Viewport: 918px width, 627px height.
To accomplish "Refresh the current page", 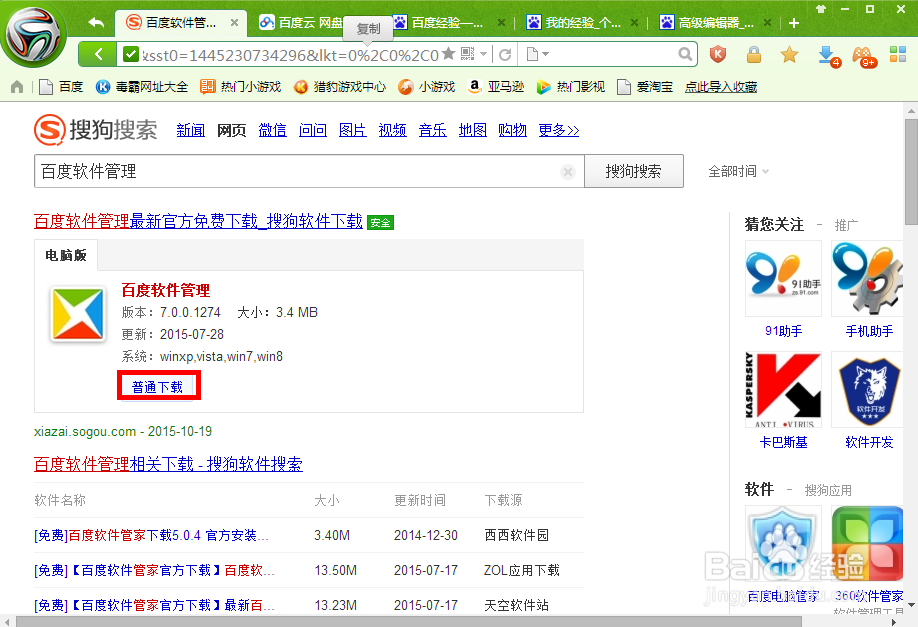I will point(504,54).
